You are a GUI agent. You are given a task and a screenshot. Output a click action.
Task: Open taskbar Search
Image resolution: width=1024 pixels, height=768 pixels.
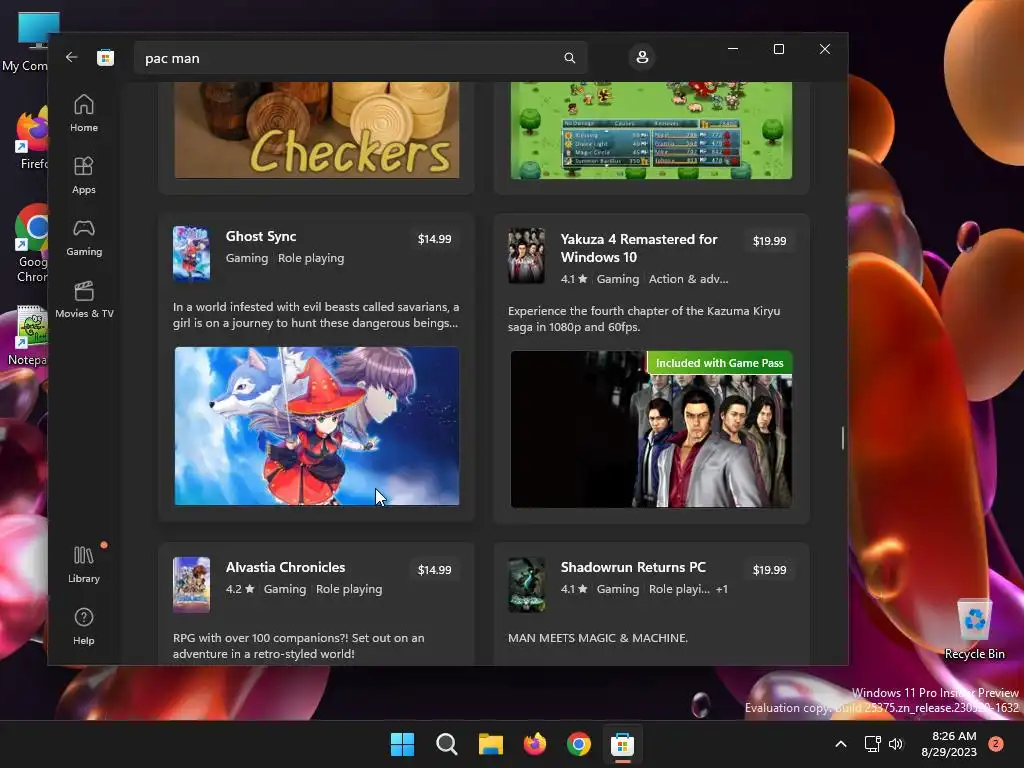447,744
